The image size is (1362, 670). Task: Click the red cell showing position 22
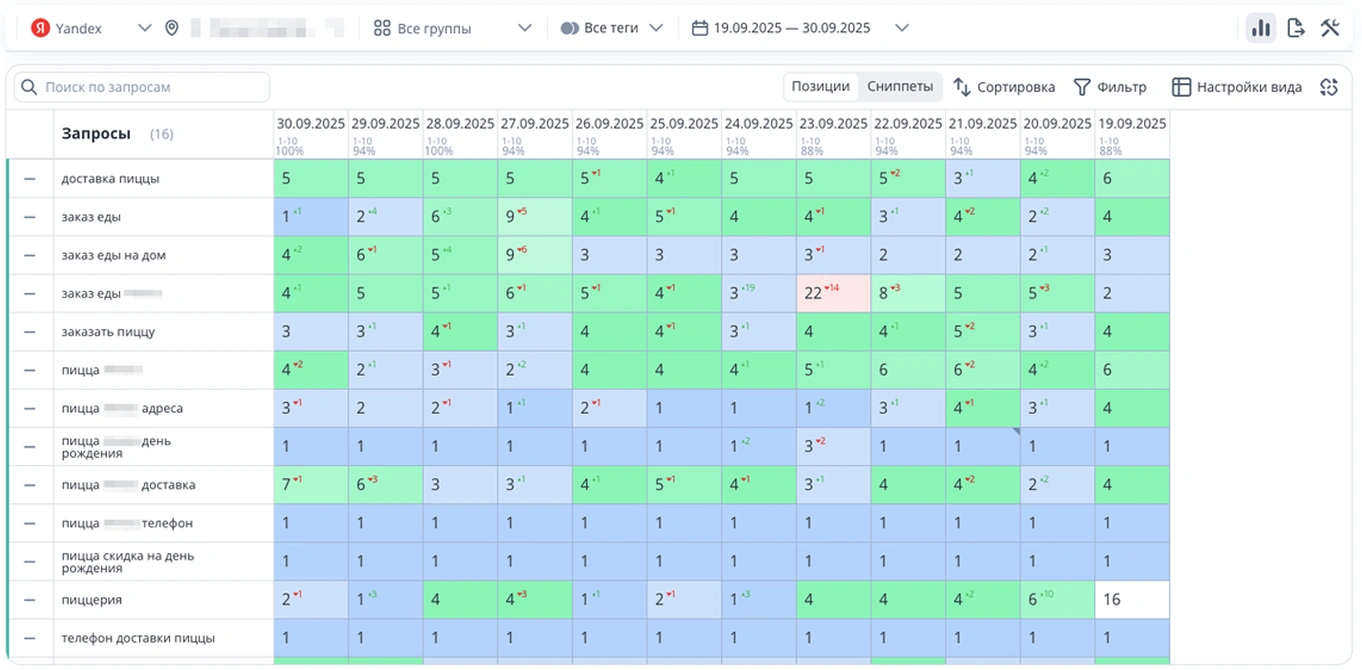coord(833,294)
